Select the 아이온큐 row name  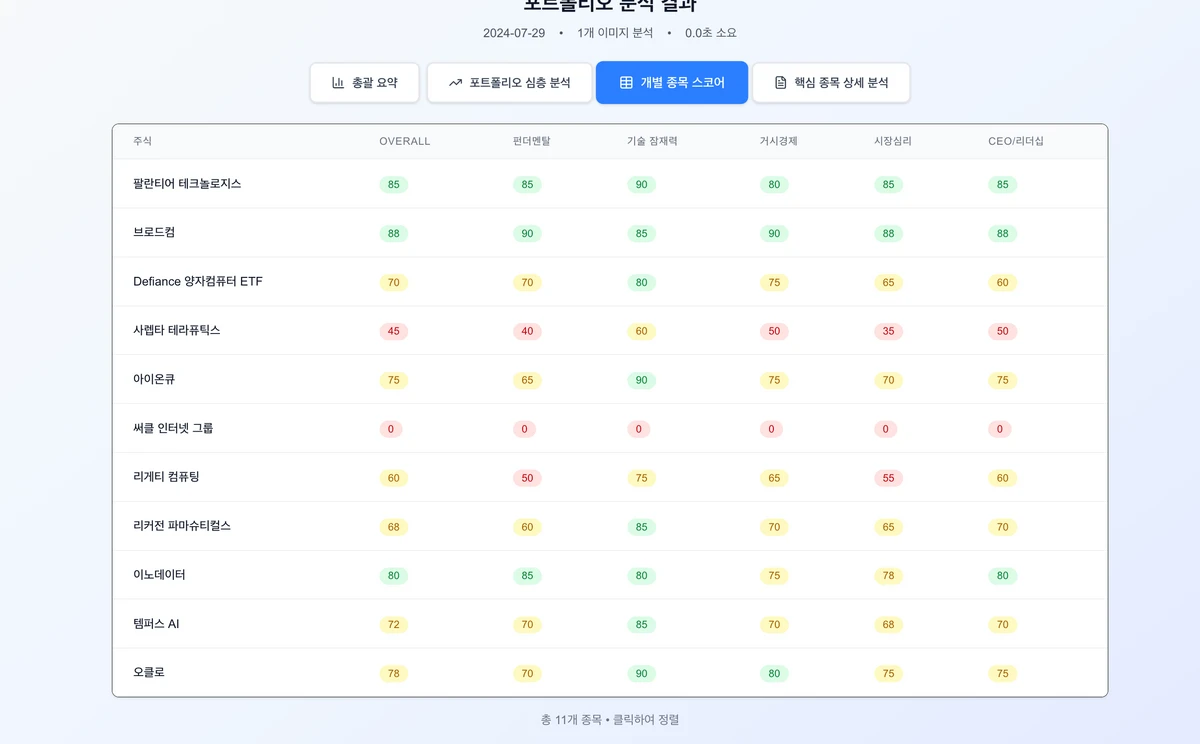[154, 380]
